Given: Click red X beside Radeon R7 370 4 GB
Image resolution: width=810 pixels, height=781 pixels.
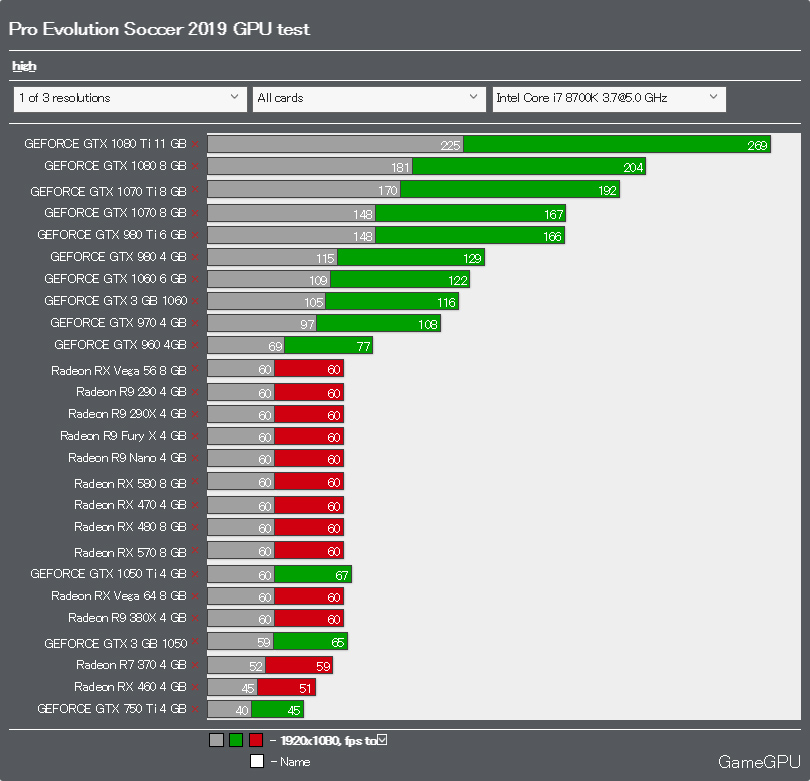Looking at the screenshot, I should coord(195,665).
